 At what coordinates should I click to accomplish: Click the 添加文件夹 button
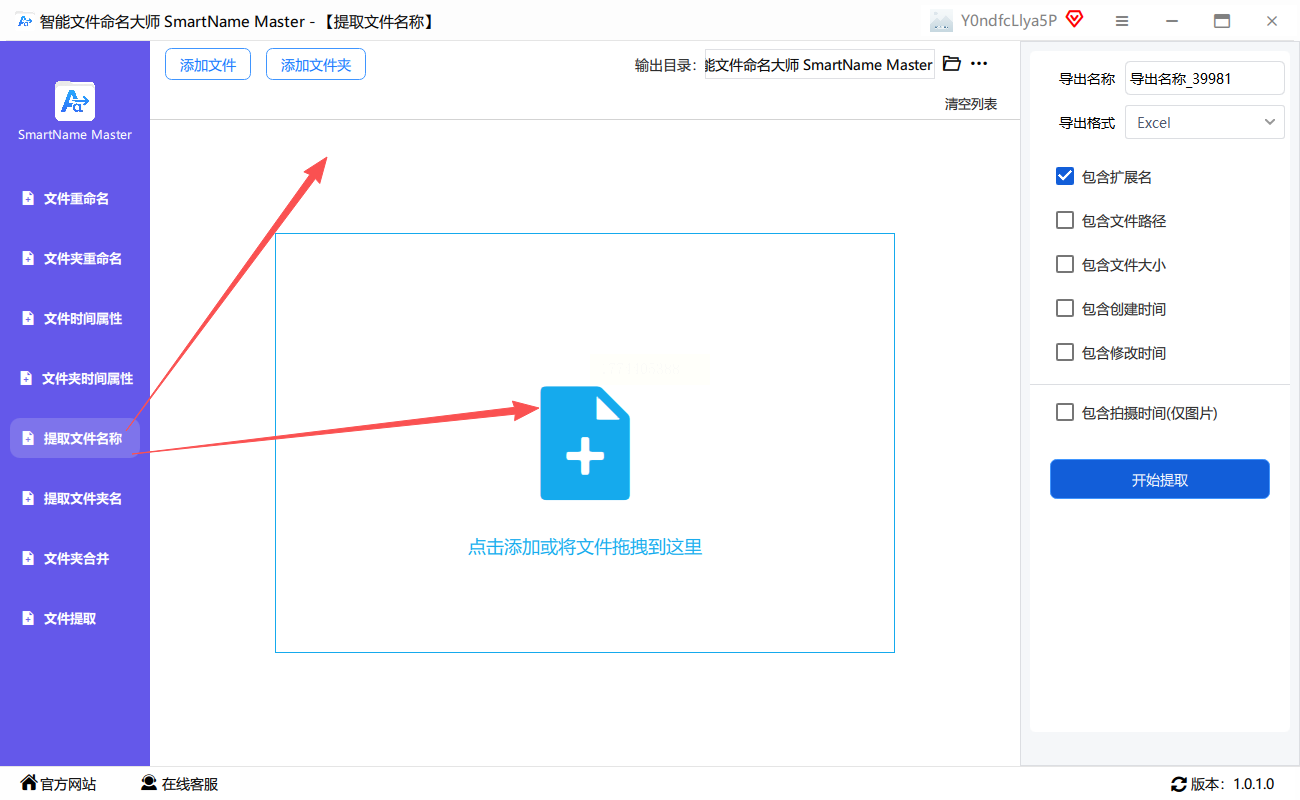(316, 65)
